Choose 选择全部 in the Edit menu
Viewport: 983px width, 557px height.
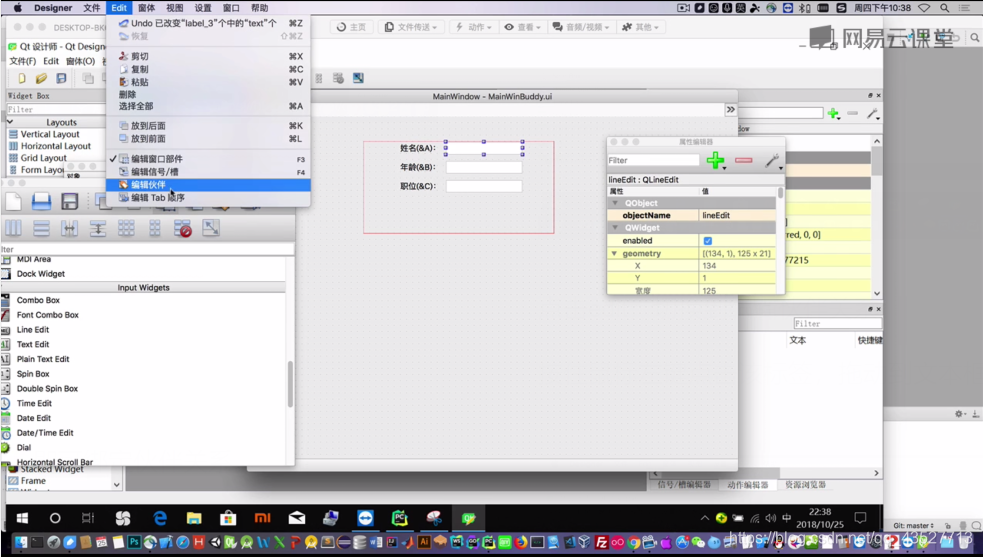point(208,106)
